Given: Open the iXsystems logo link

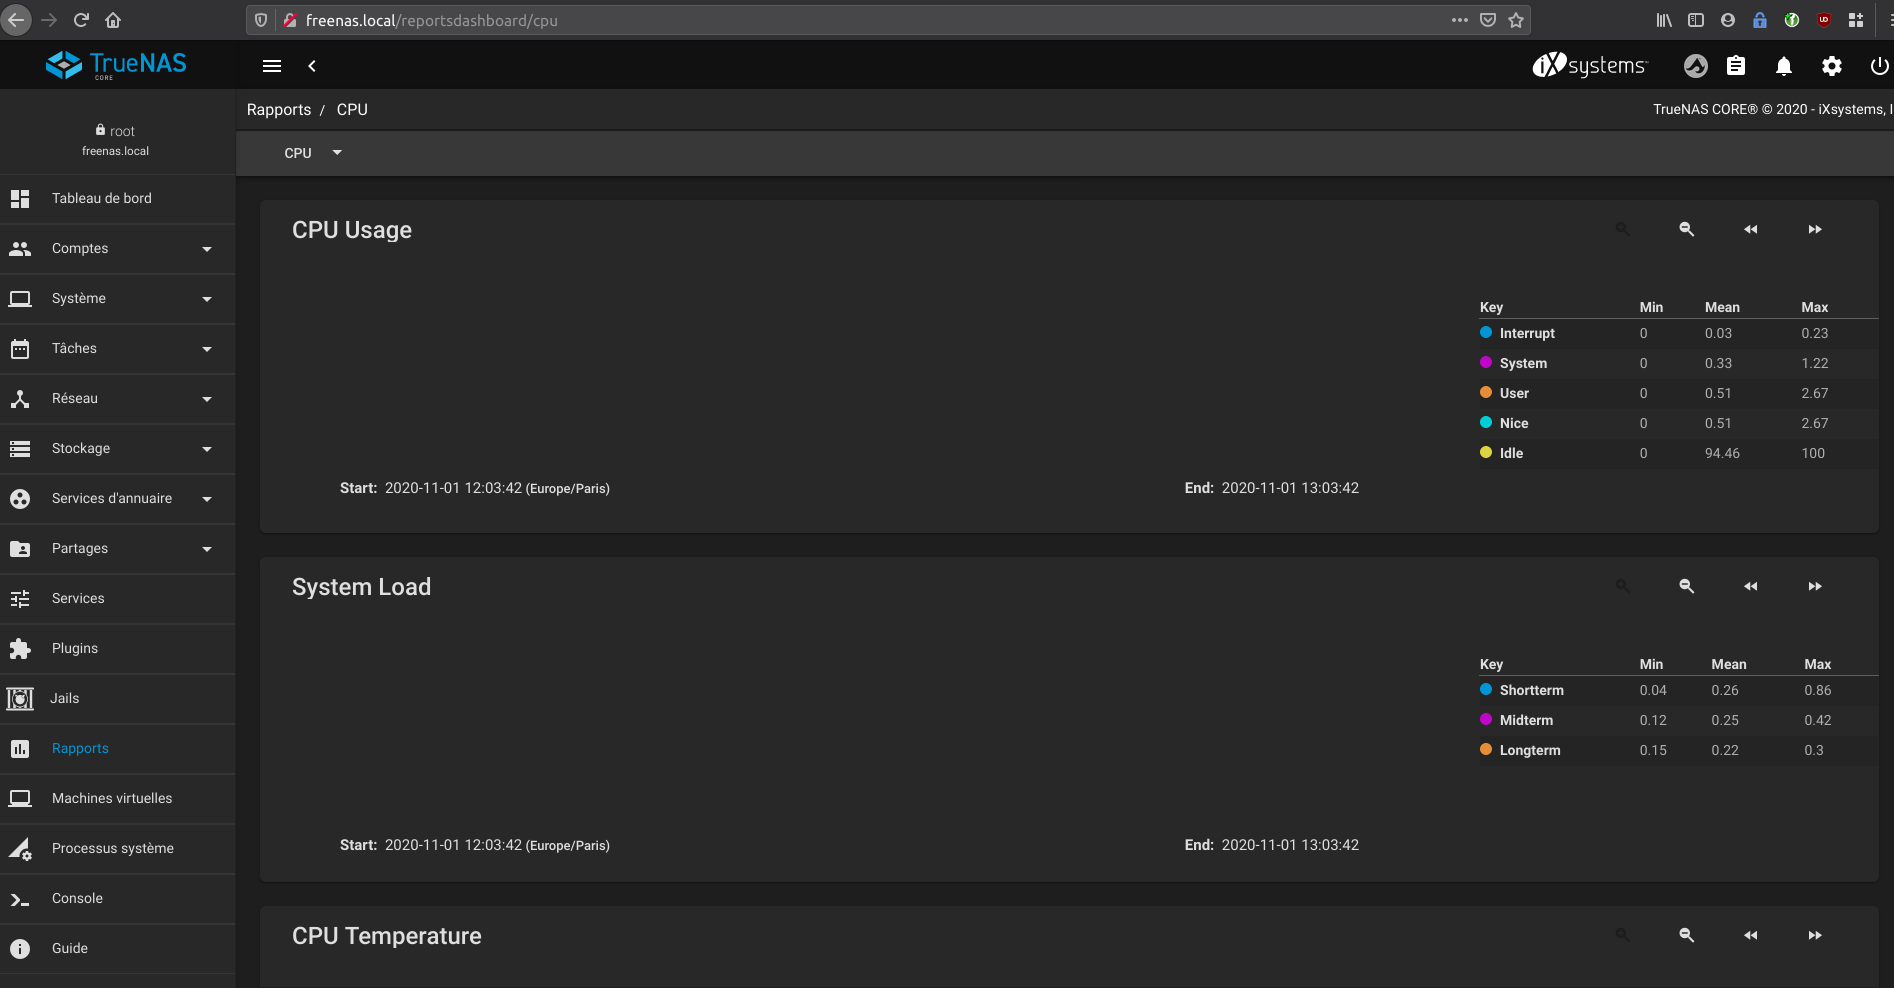Looking at the screenshot, I should click(x=1590, y=66).
